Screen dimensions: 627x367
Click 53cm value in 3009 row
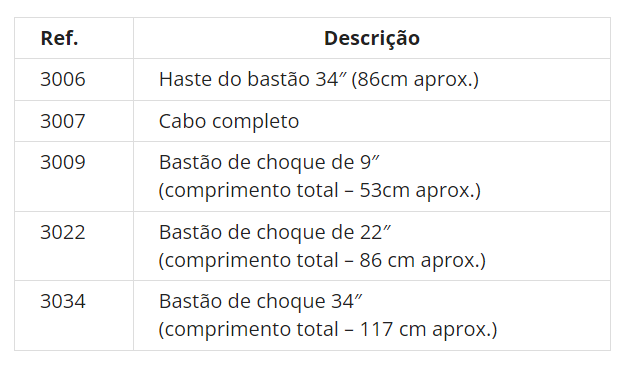[x=384, y=190]
